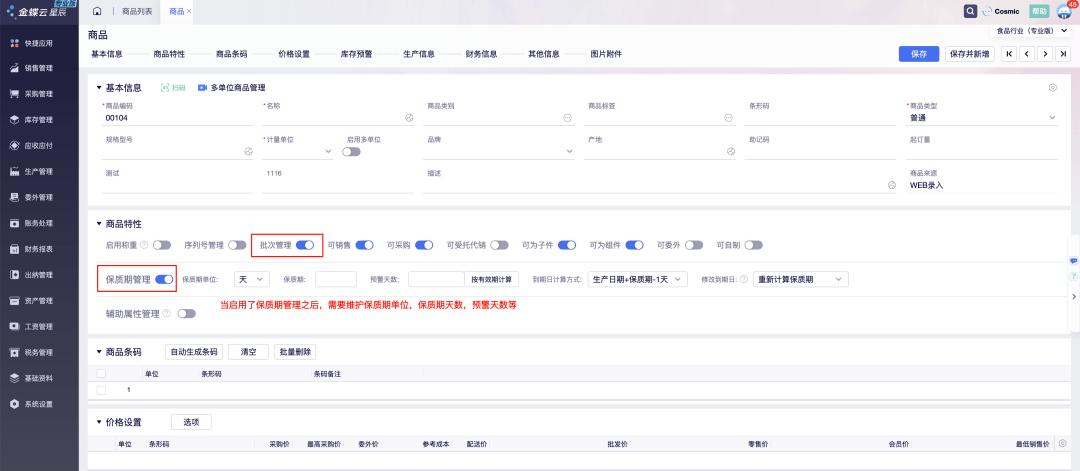This screenshot has height=471, width=1080.
Task: Toggle the 可为子件 switch
Action: point(567,244)
